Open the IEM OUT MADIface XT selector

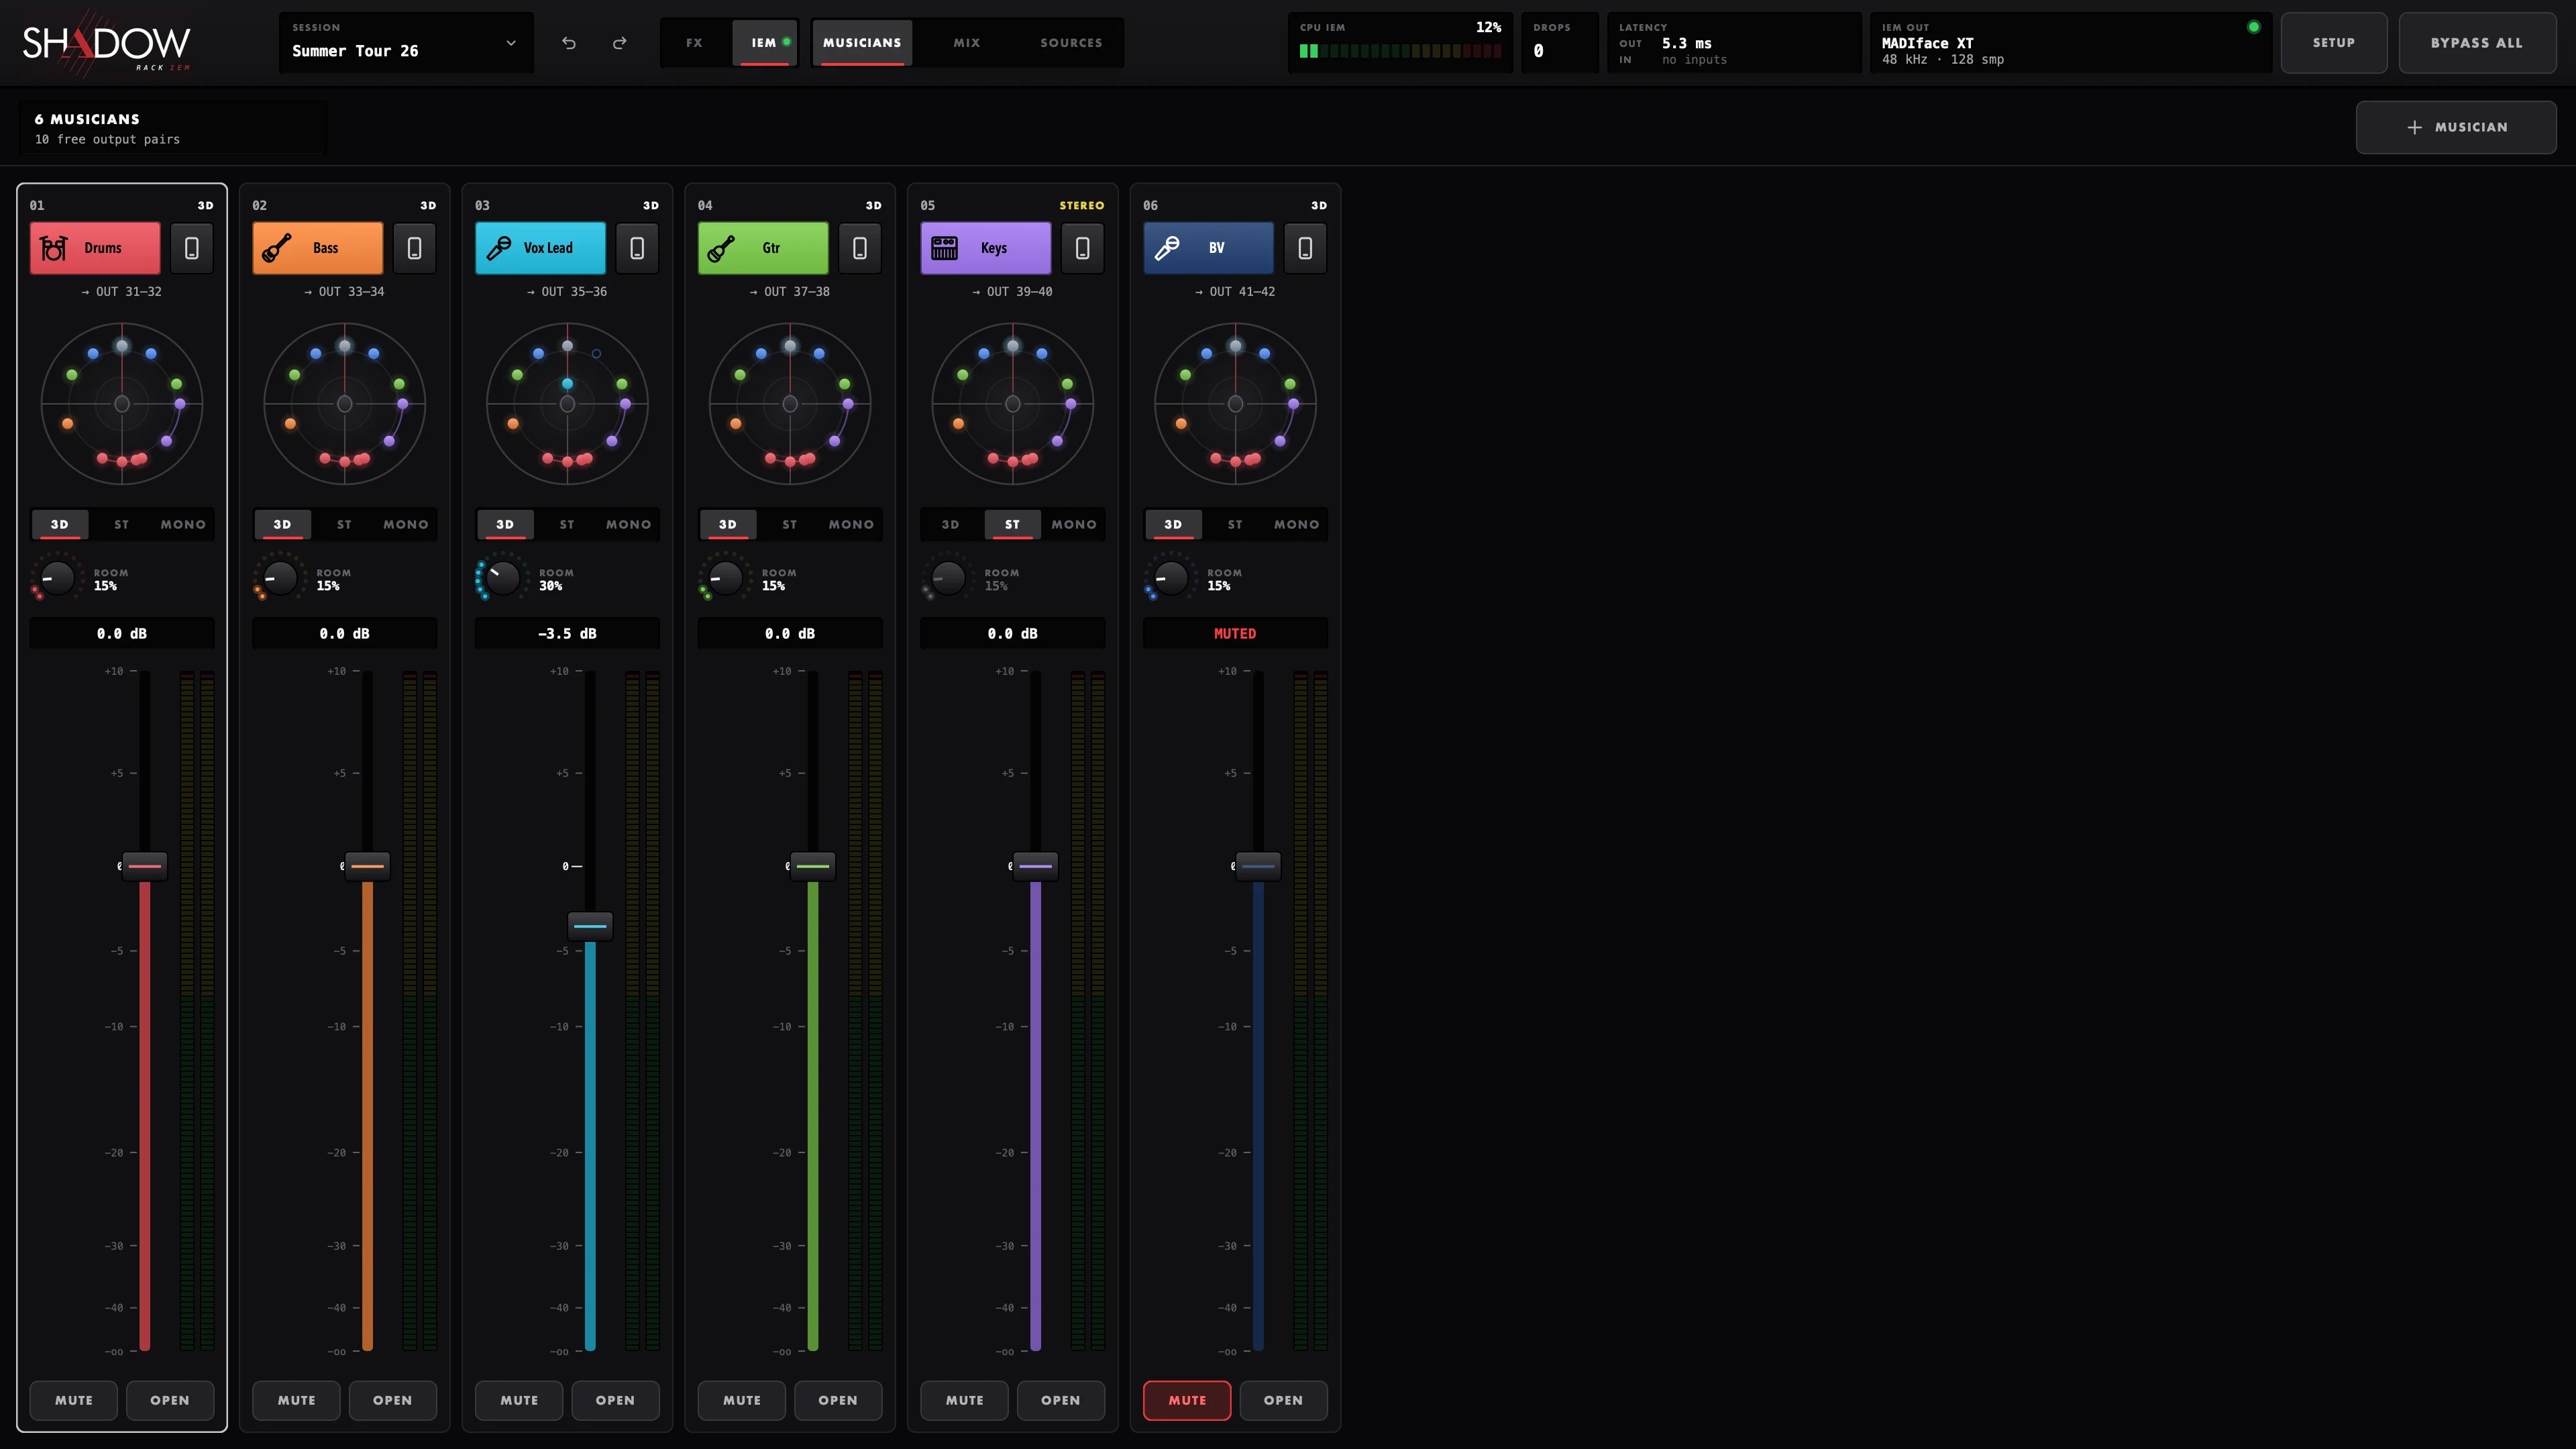point(2071,43)
